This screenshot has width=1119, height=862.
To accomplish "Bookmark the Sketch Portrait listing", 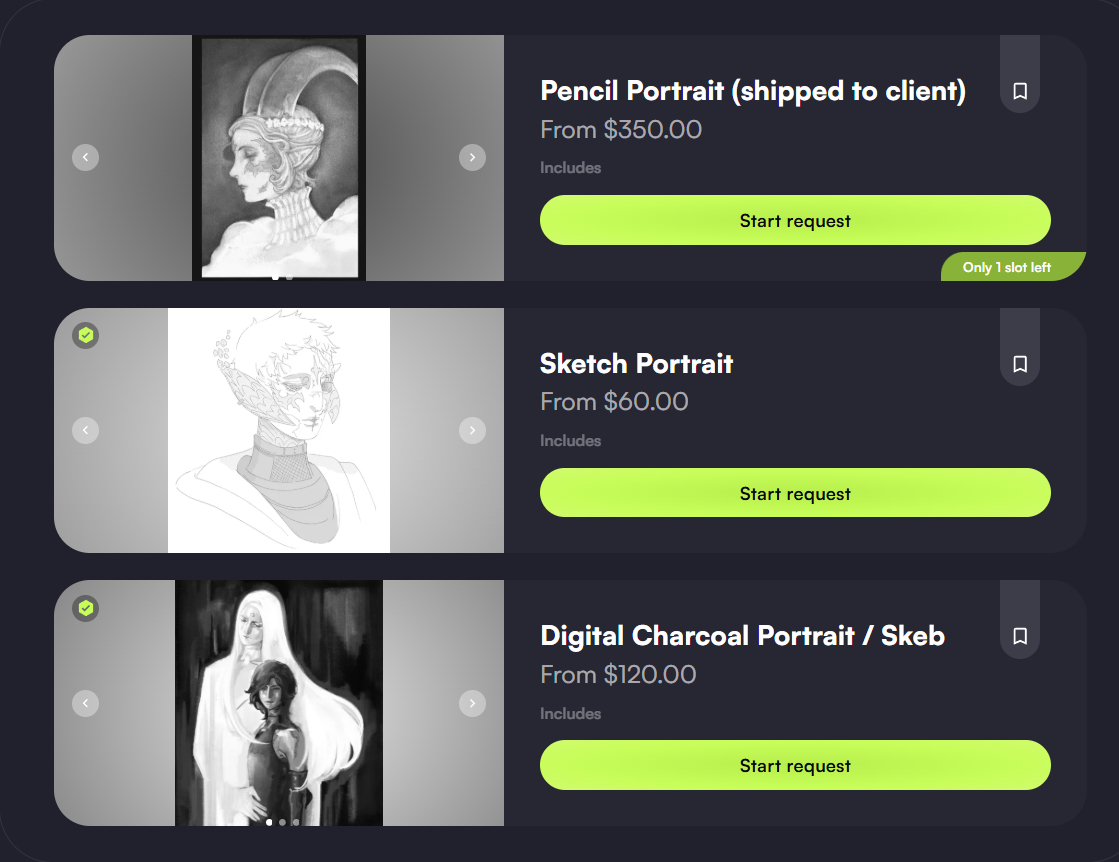I will click(x=1020, y=364).
